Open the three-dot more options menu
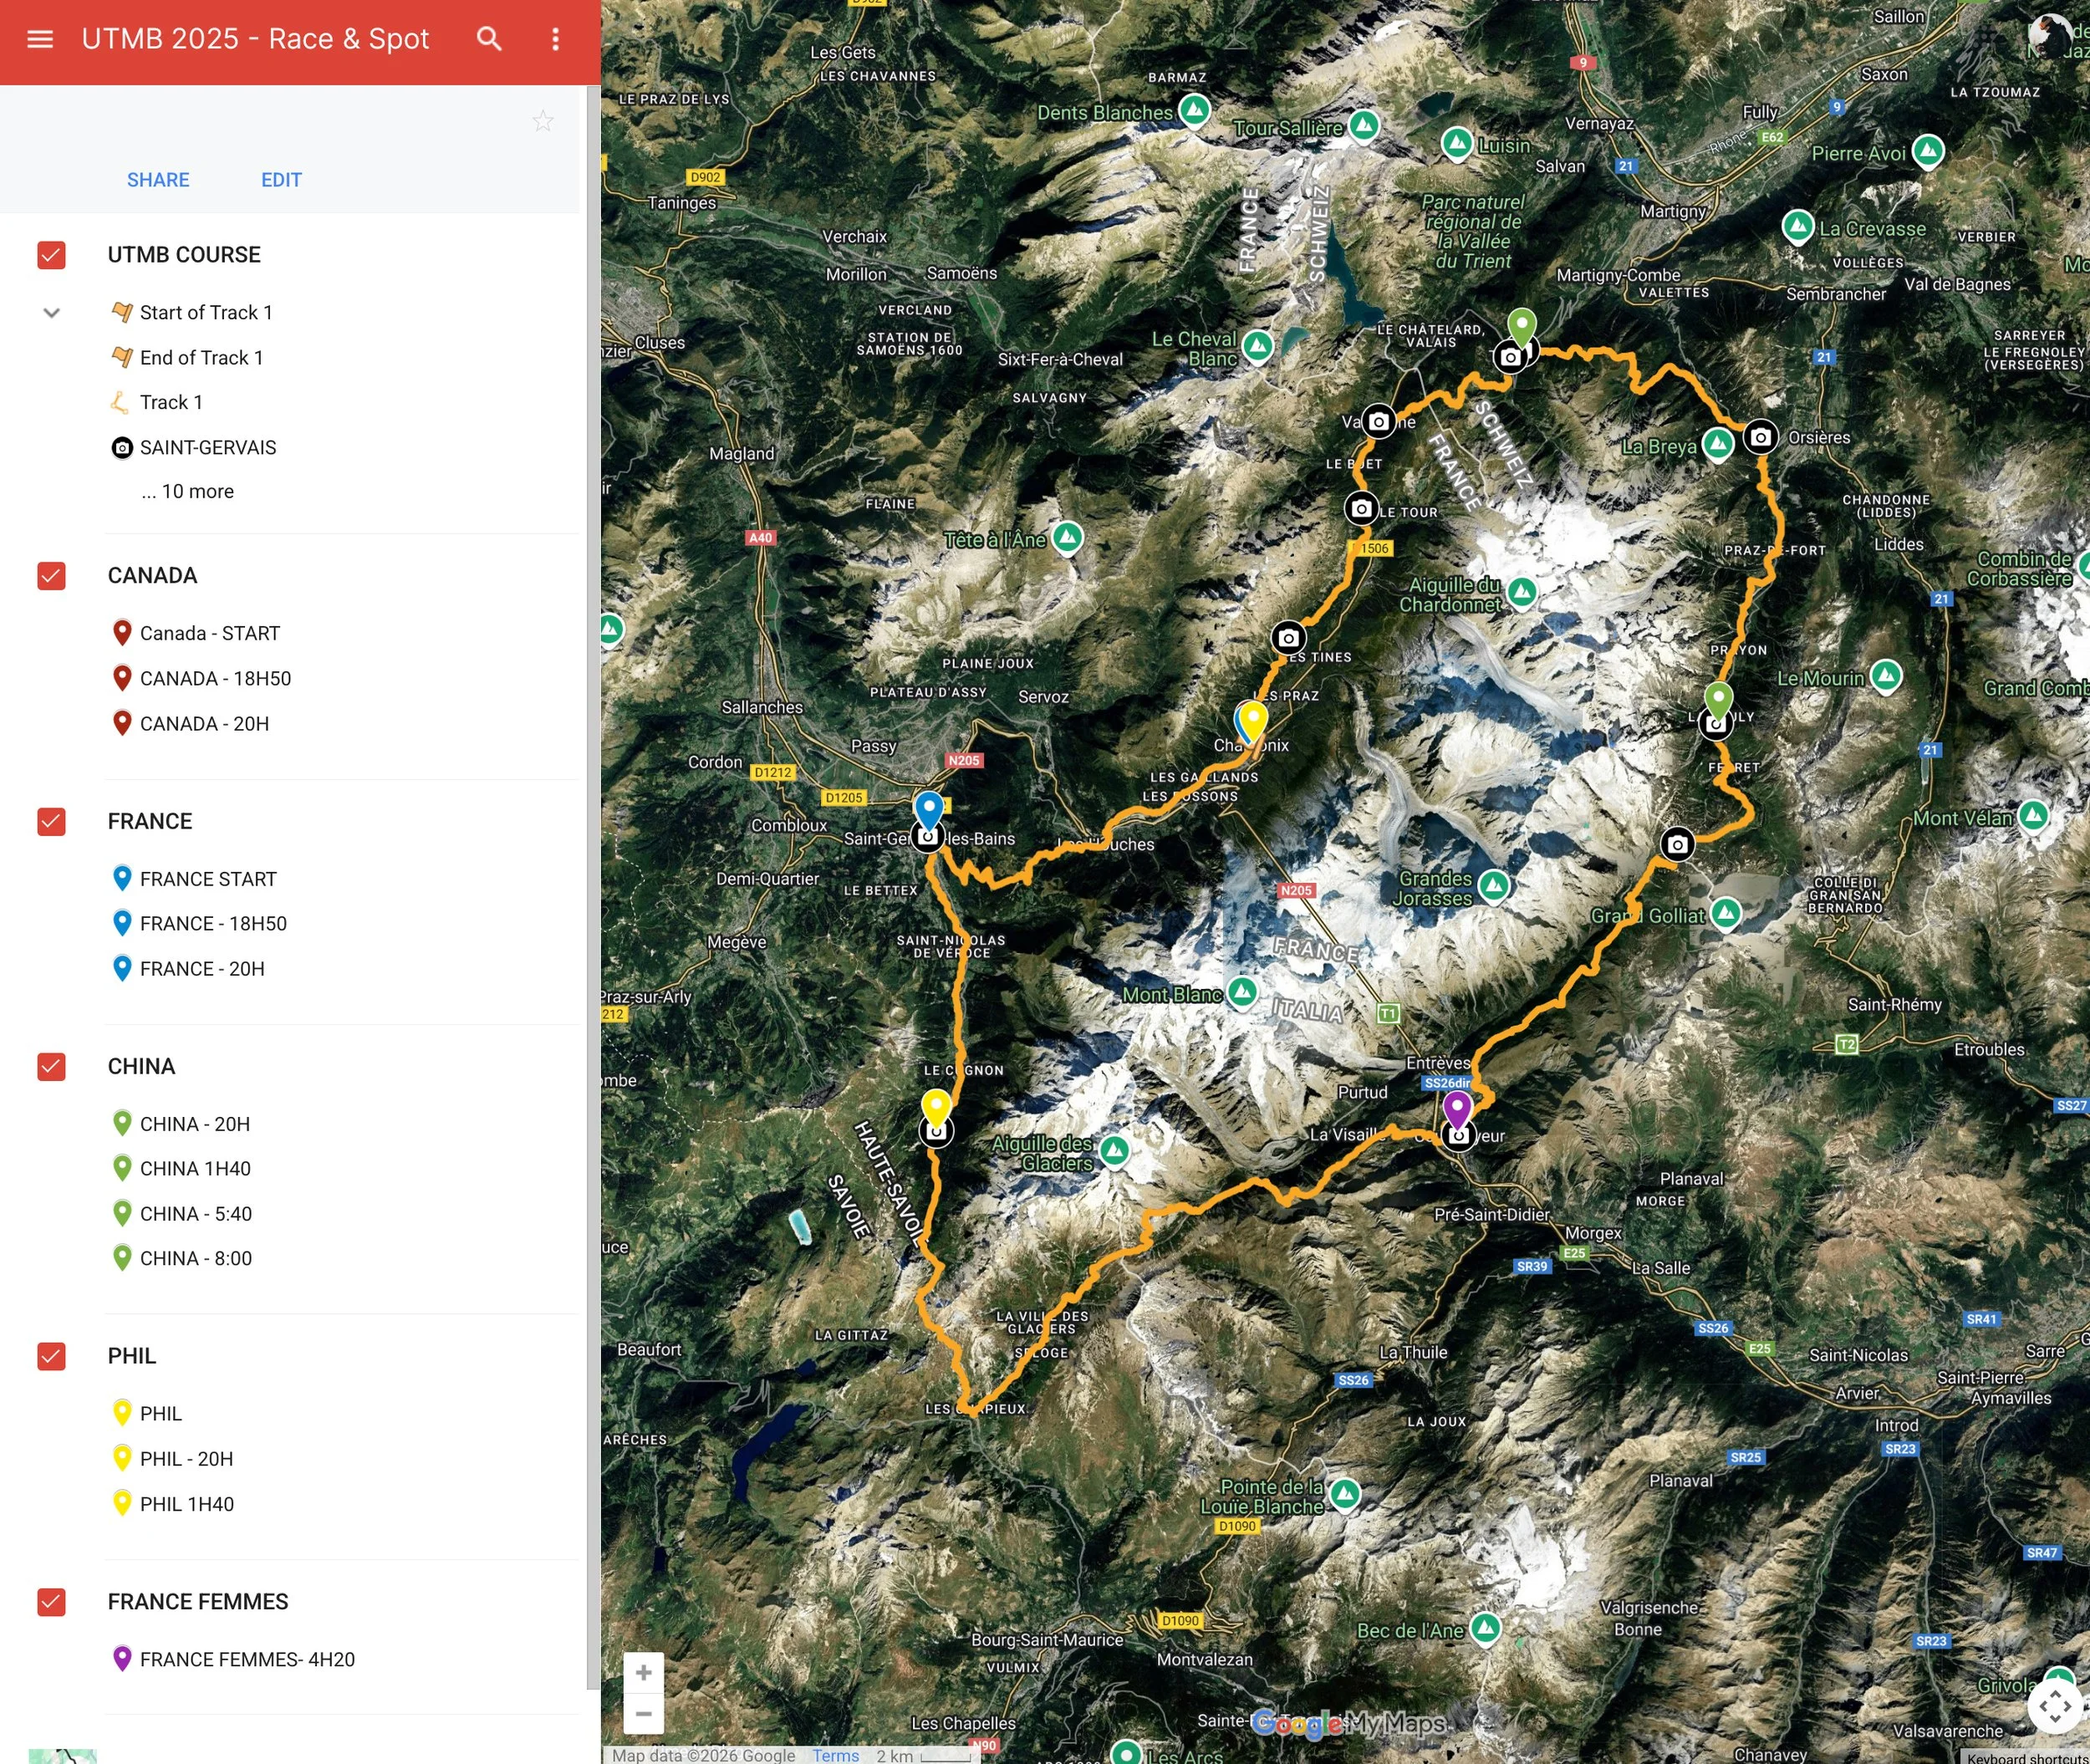This screenshot has width=2090, height=1764. 556,39
